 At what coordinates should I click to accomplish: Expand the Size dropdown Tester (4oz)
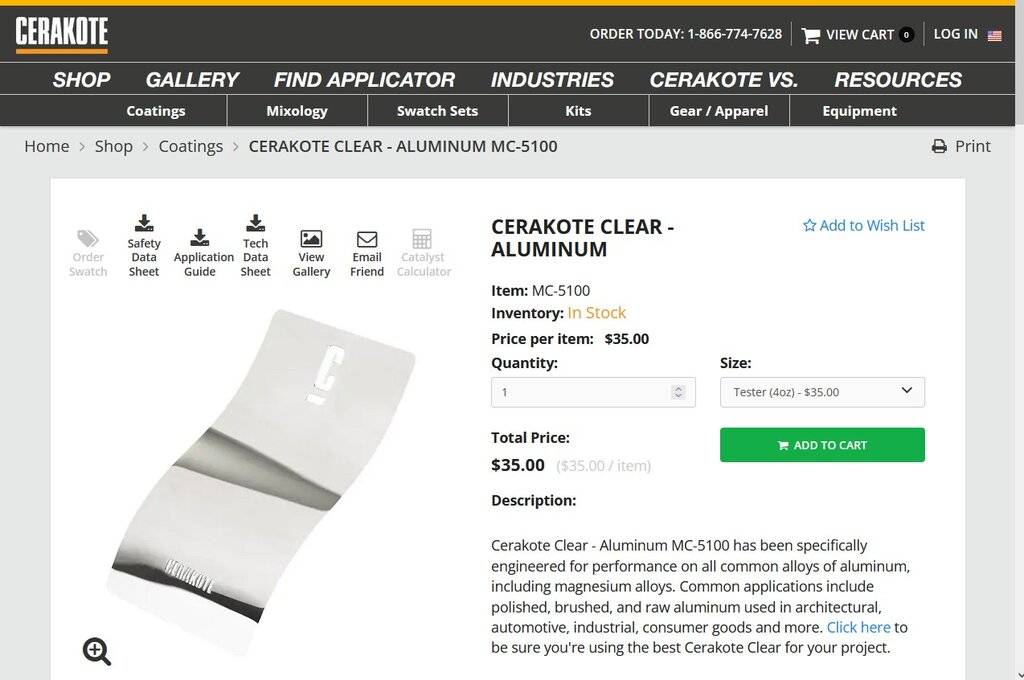(822, 392)
